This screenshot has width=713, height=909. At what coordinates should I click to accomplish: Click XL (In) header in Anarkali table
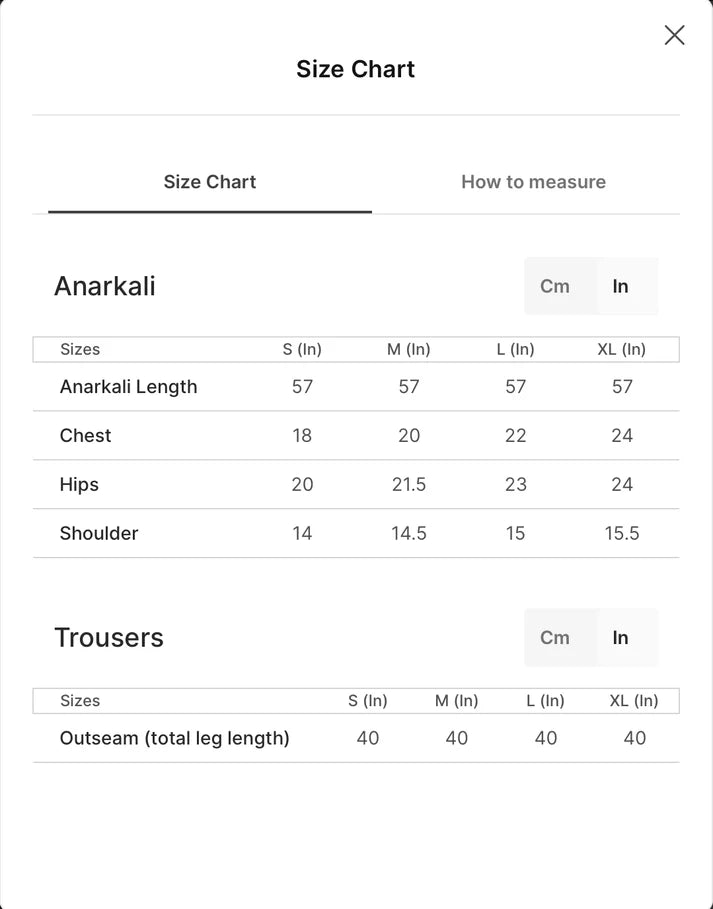tap(621, 350)
